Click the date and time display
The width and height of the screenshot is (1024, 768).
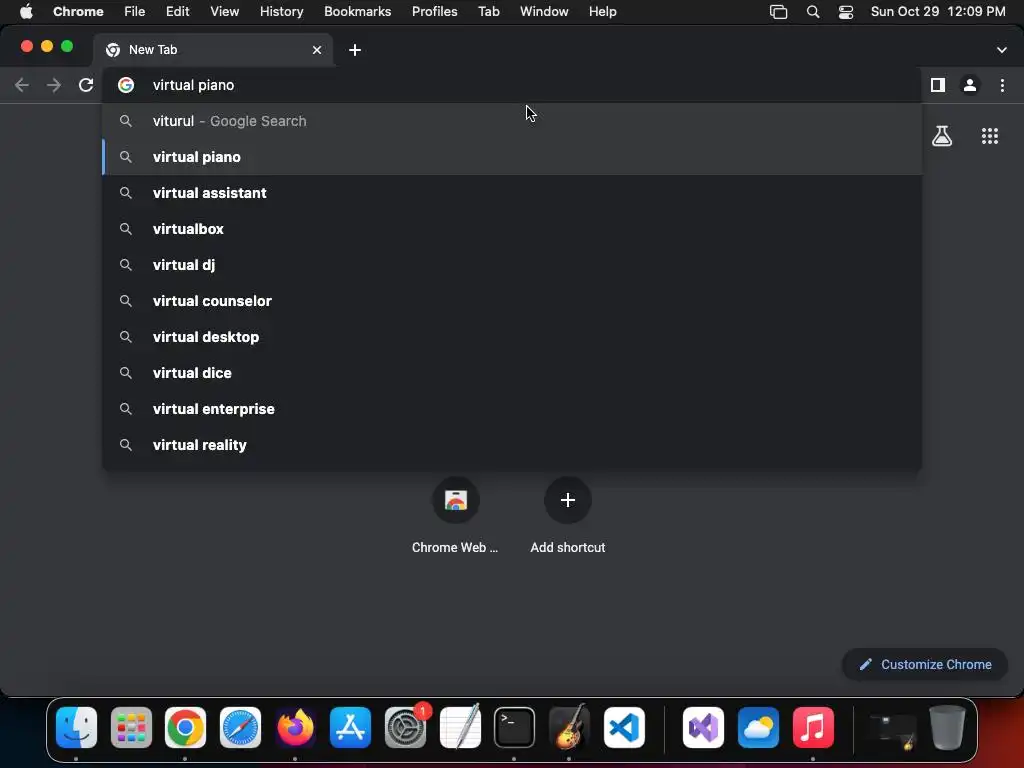tap(938, 12)
